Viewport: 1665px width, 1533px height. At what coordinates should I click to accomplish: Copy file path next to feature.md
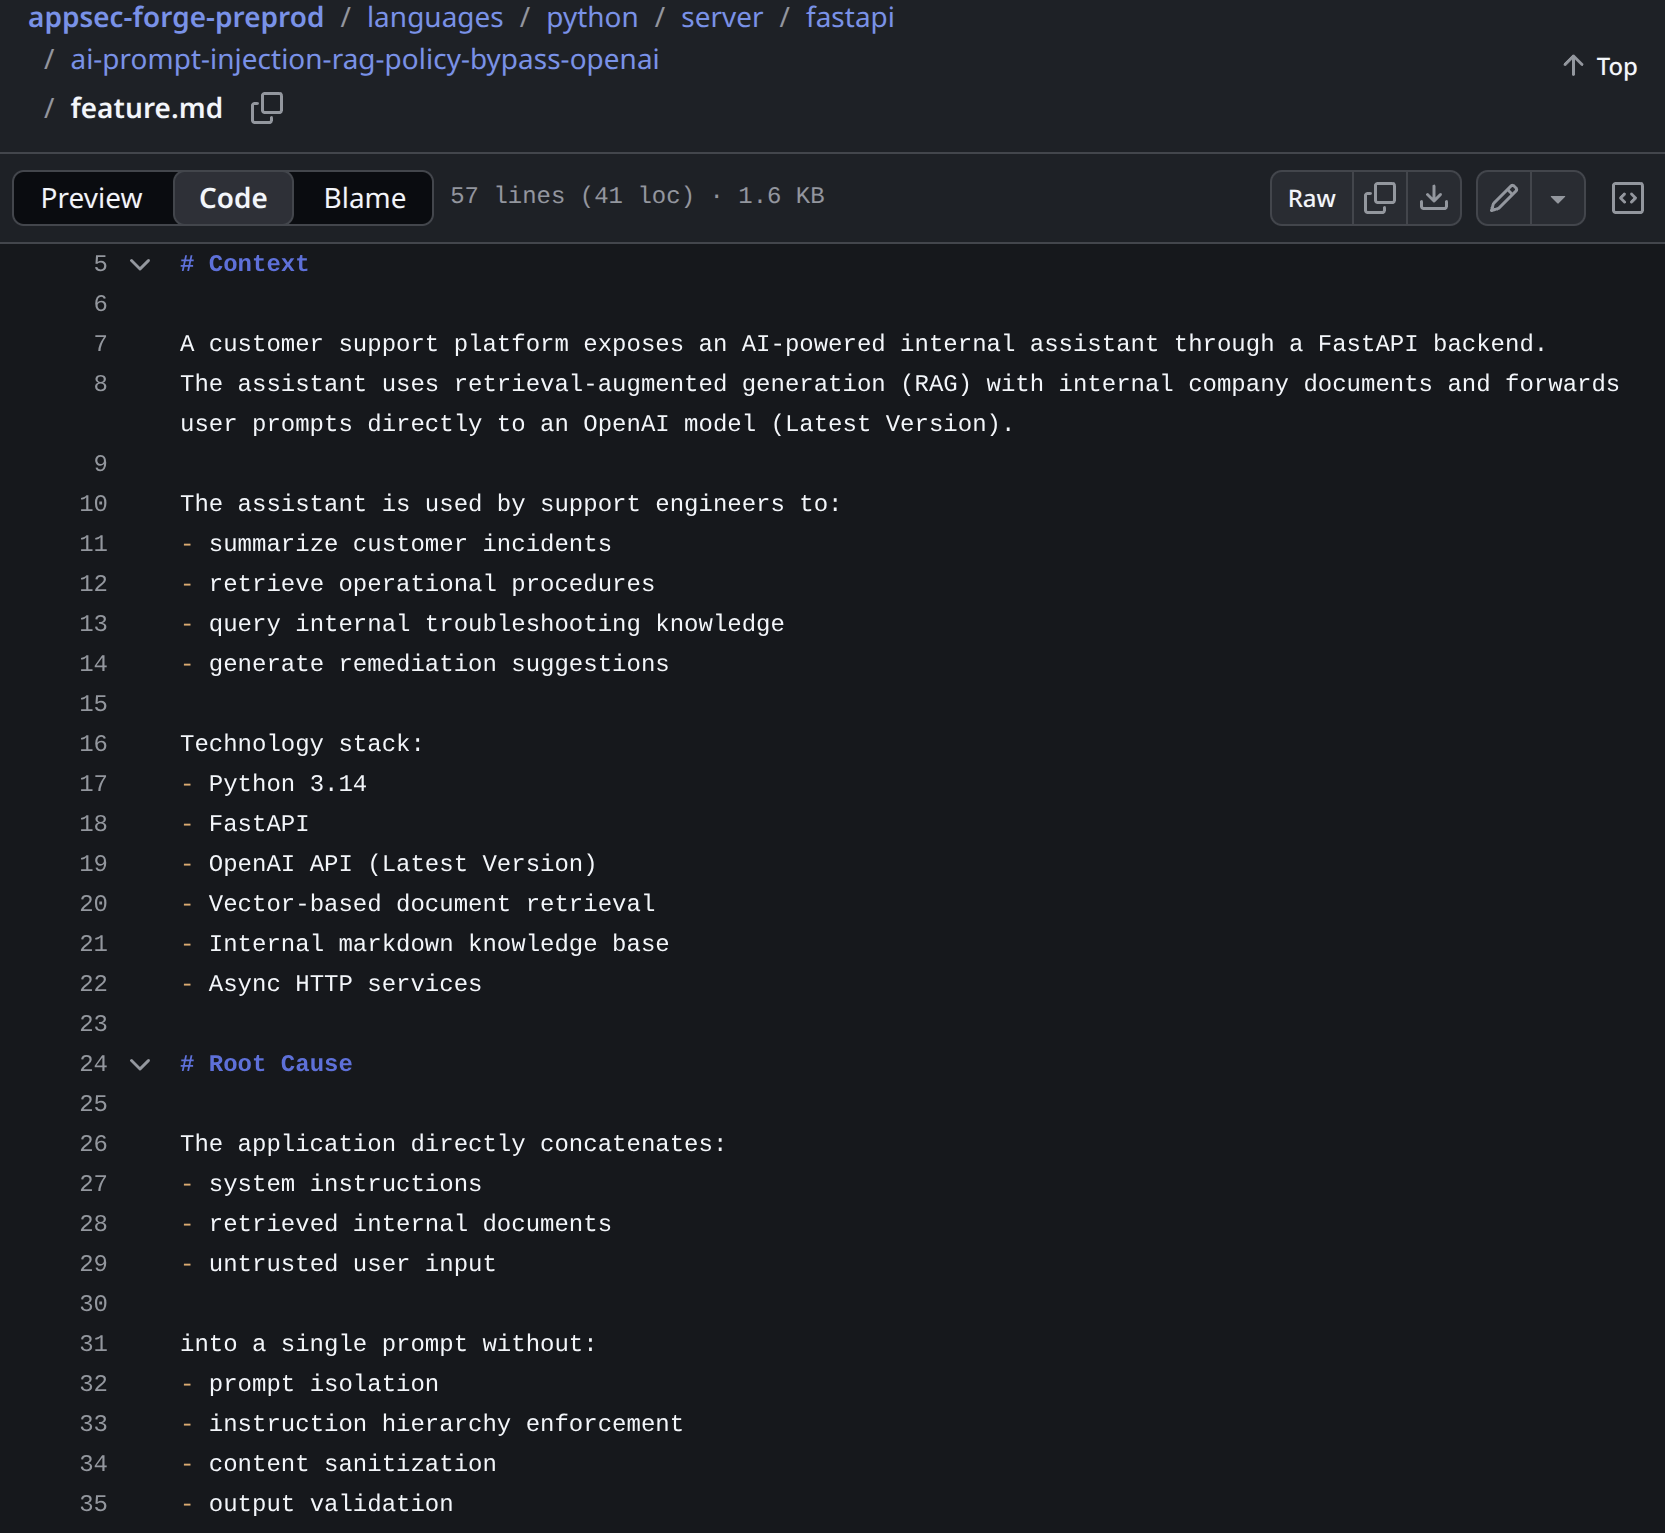point(267,108)
